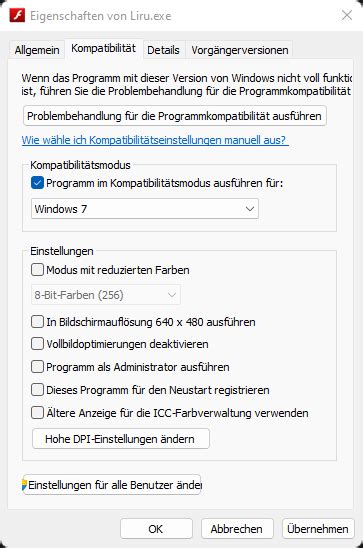This screenshot has height=548, width=363.
Task: Open the Details tab
Action: pos(163,50)
